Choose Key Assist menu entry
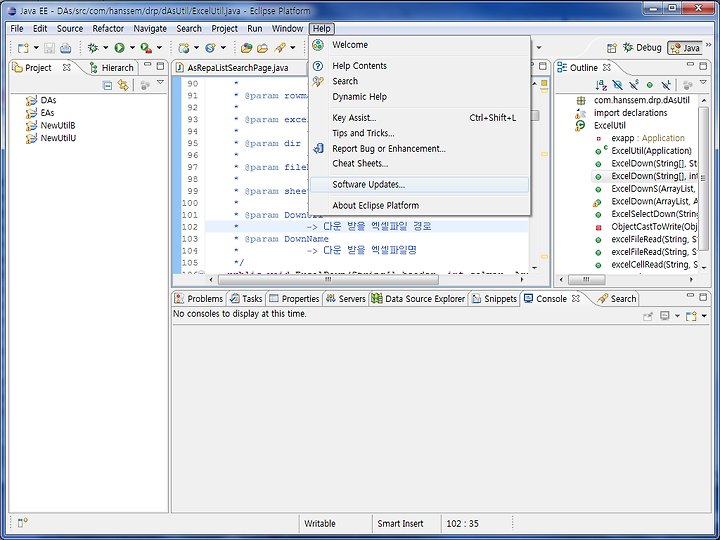The height and width of the screenshot is (540, 720). [x=419, y=118]
